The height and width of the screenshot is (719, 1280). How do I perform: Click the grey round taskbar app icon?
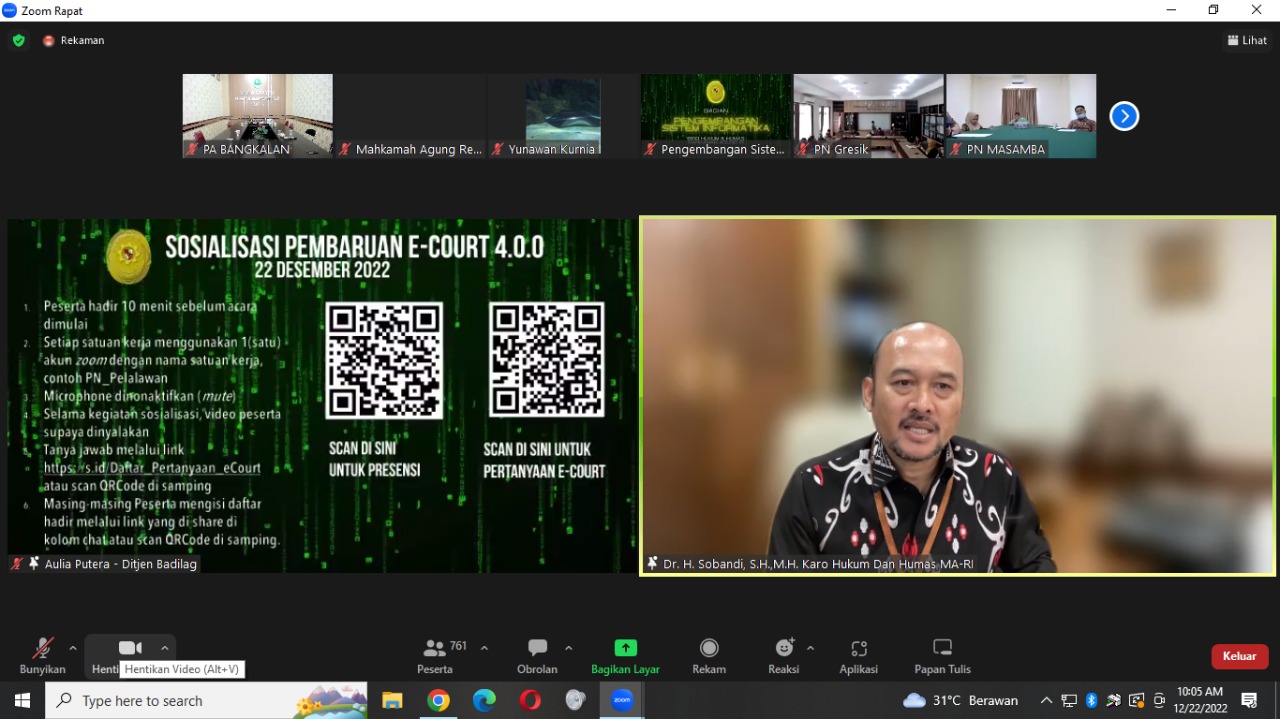[x=576, y=700]
